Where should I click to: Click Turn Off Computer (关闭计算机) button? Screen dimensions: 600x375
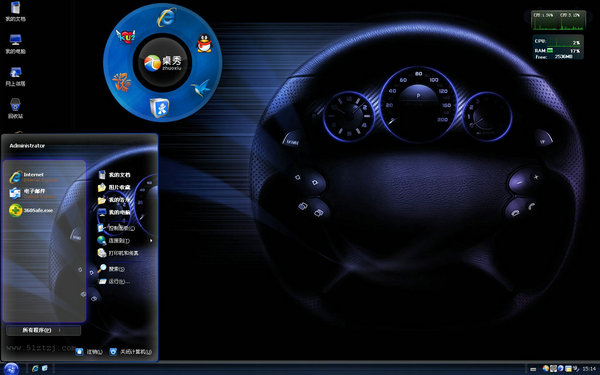pyautogui.click(x=130, y=352)
